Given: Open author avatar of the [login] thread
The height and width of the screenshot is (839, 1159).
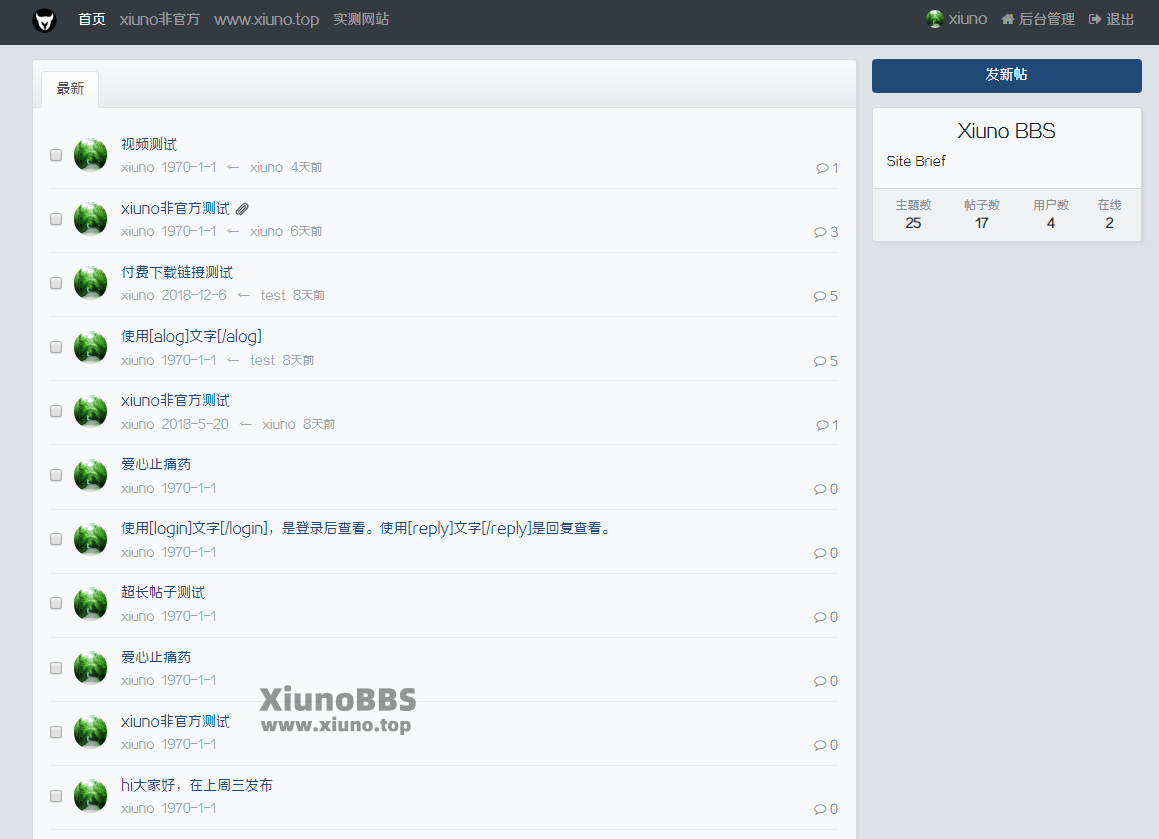Looking at the screenshot, I should pos(91,539).
